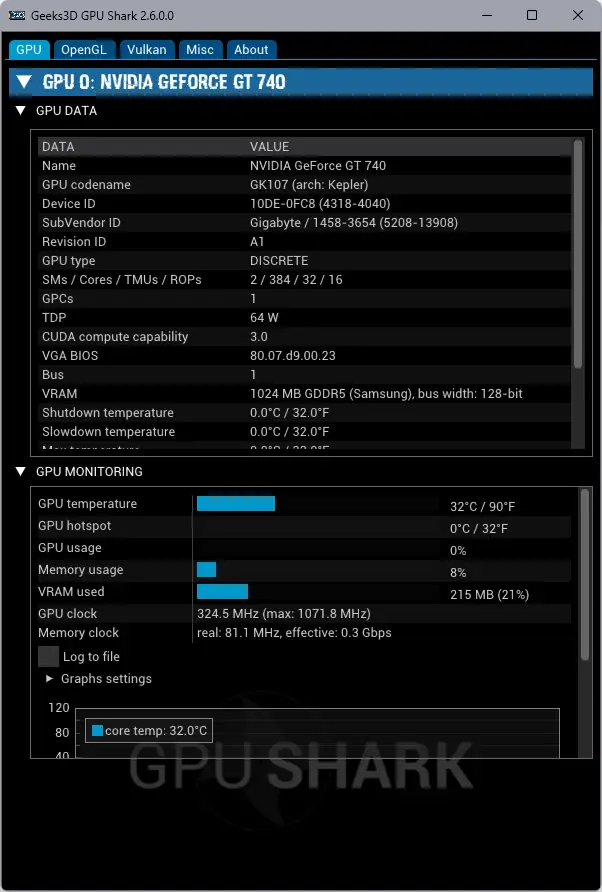
Task: Click the core temp legend color square
Action: click(x=97, y=731)
